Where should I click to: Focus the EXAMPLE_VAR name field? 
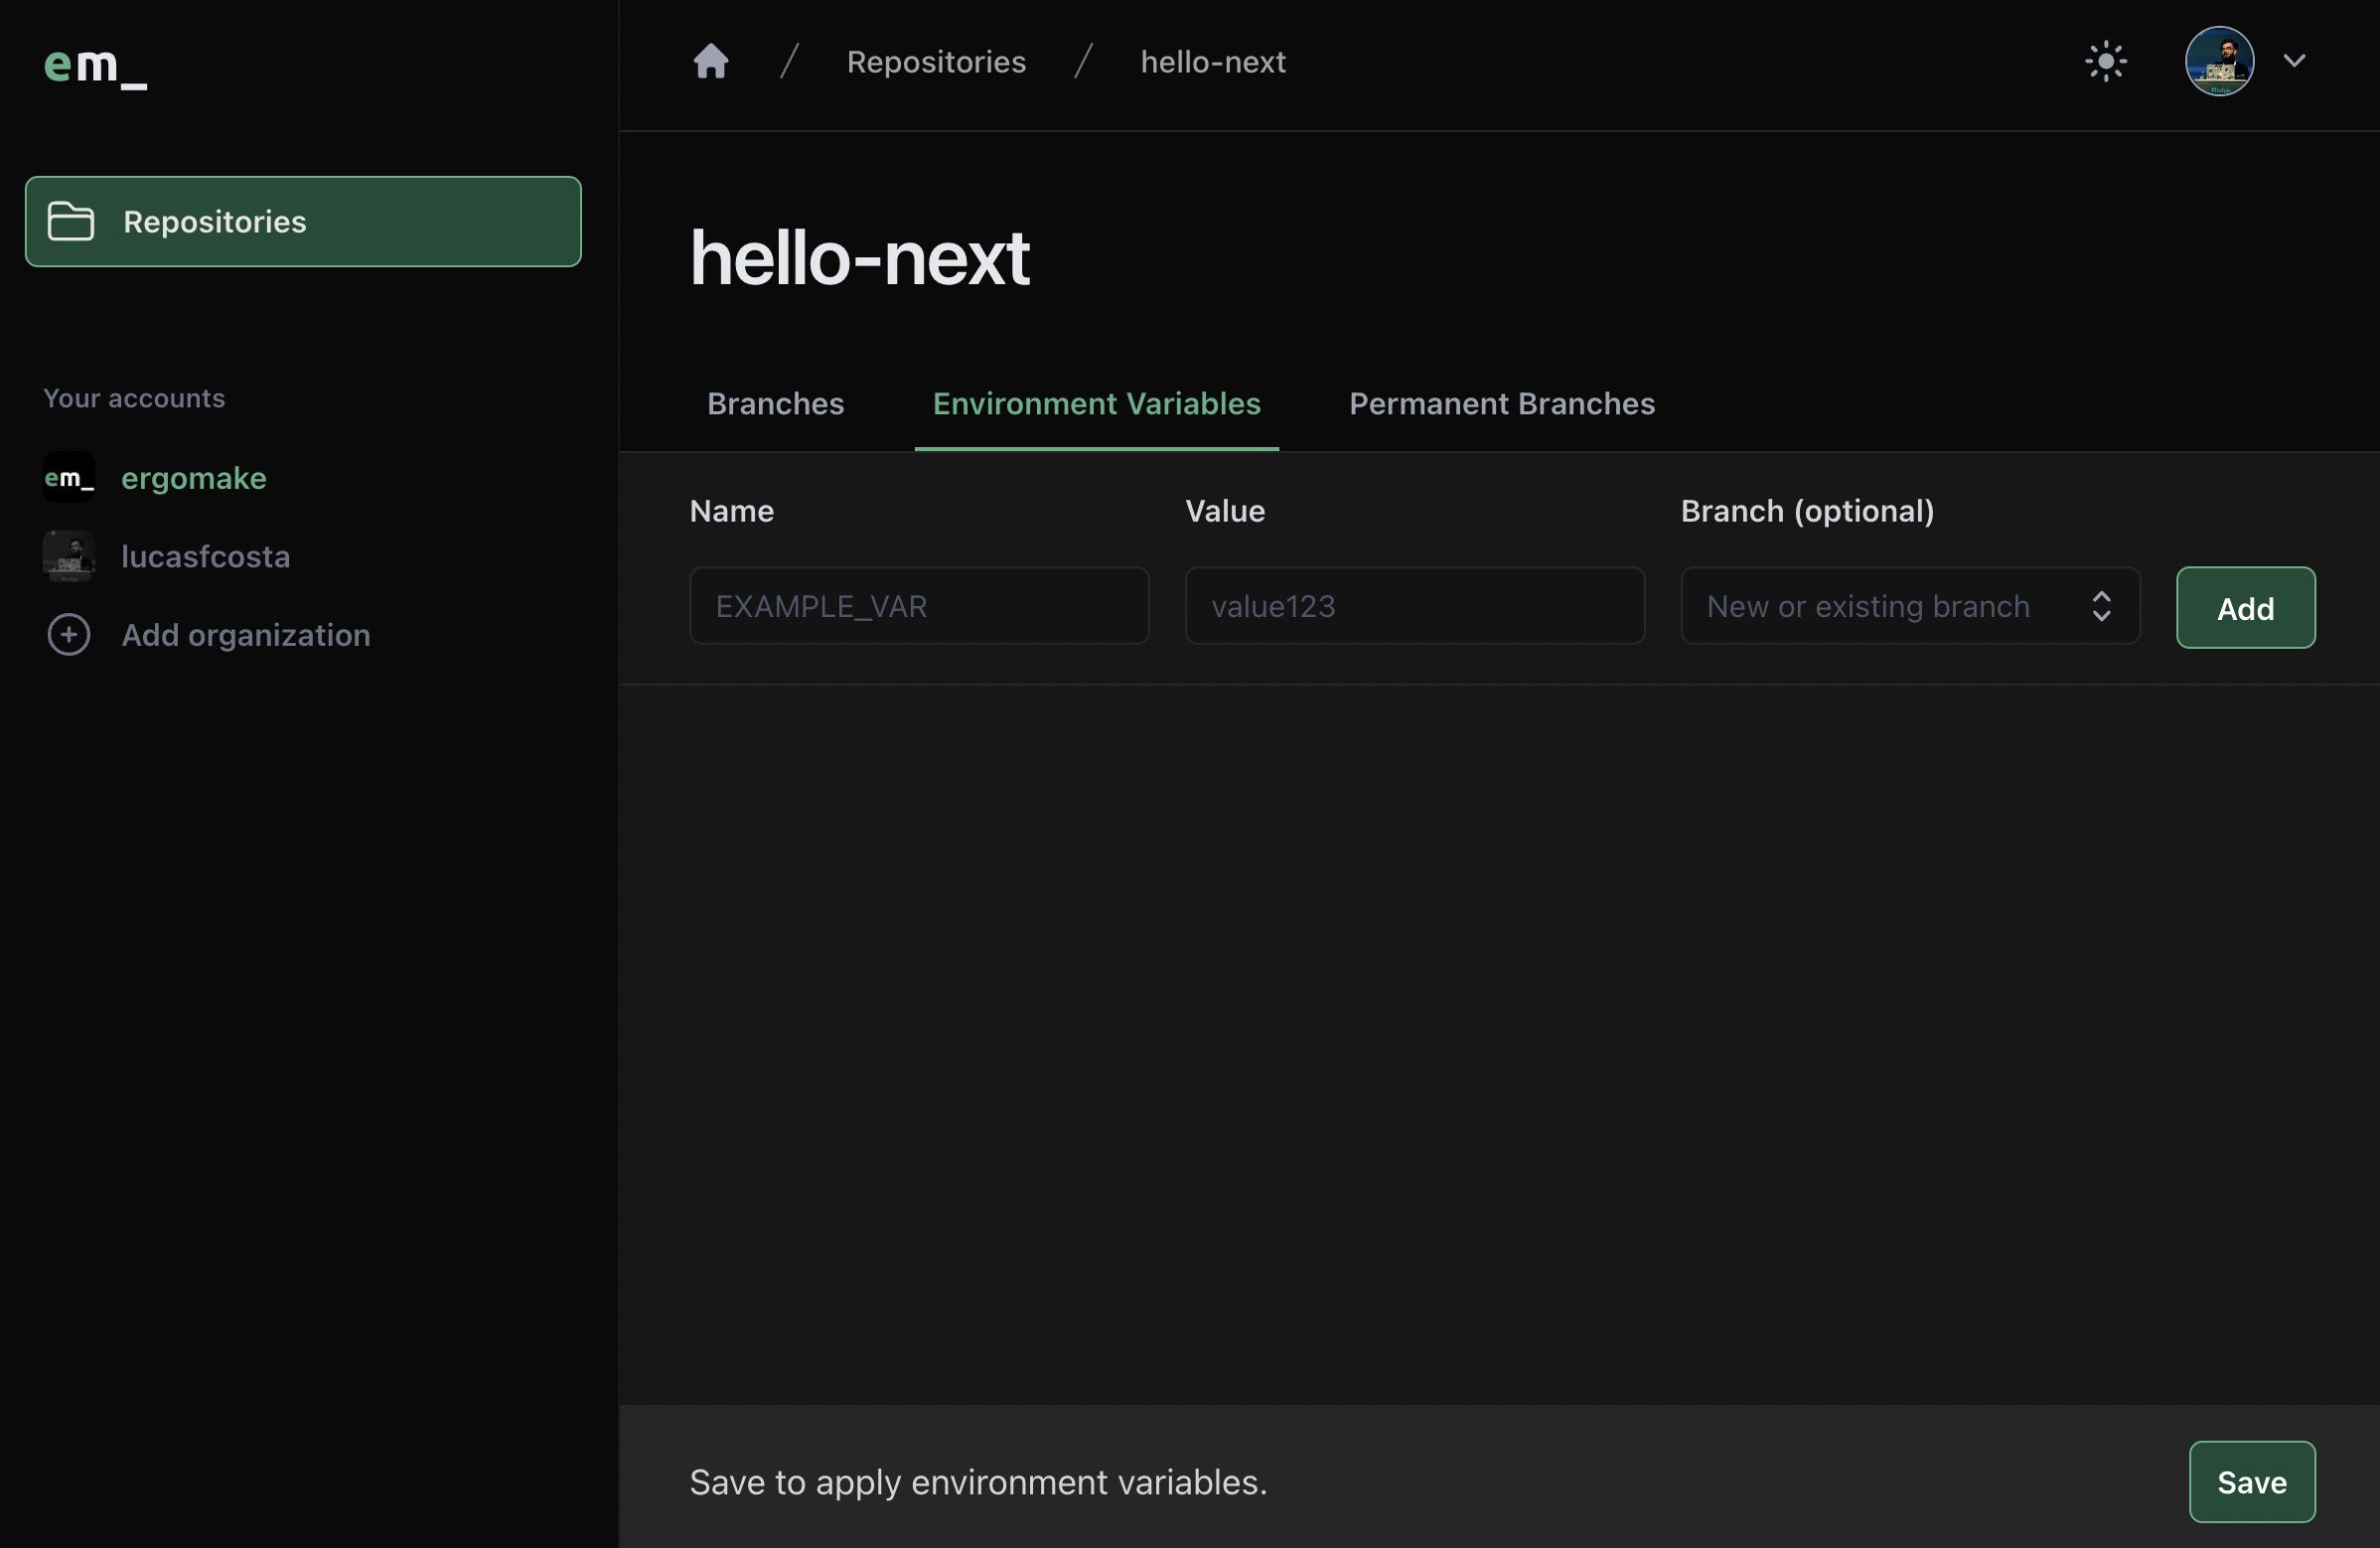[x=918, y=607]
